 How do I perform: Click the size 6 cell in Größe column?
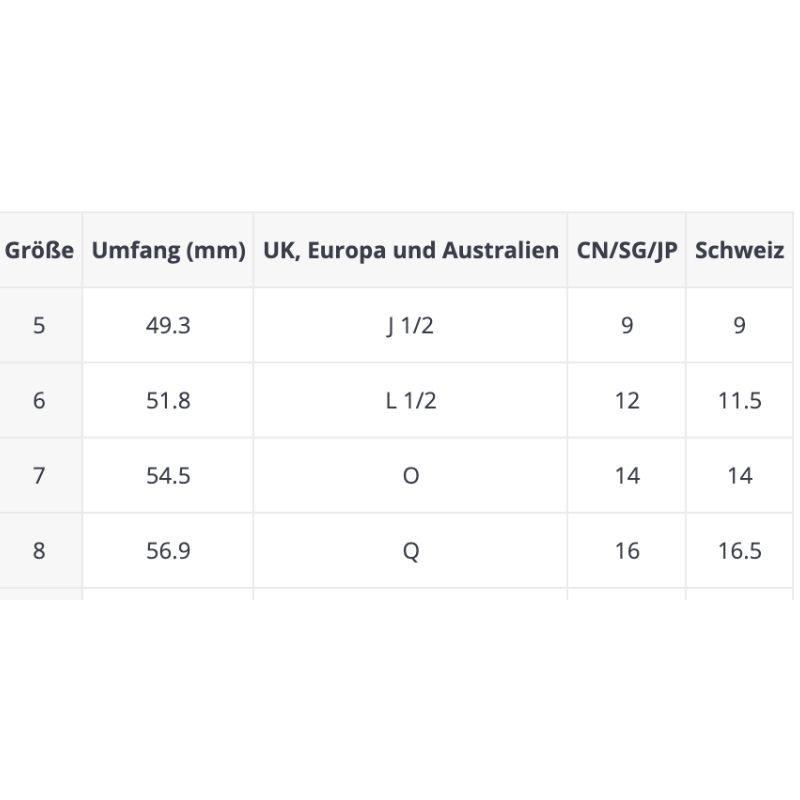tap(39, 400)
